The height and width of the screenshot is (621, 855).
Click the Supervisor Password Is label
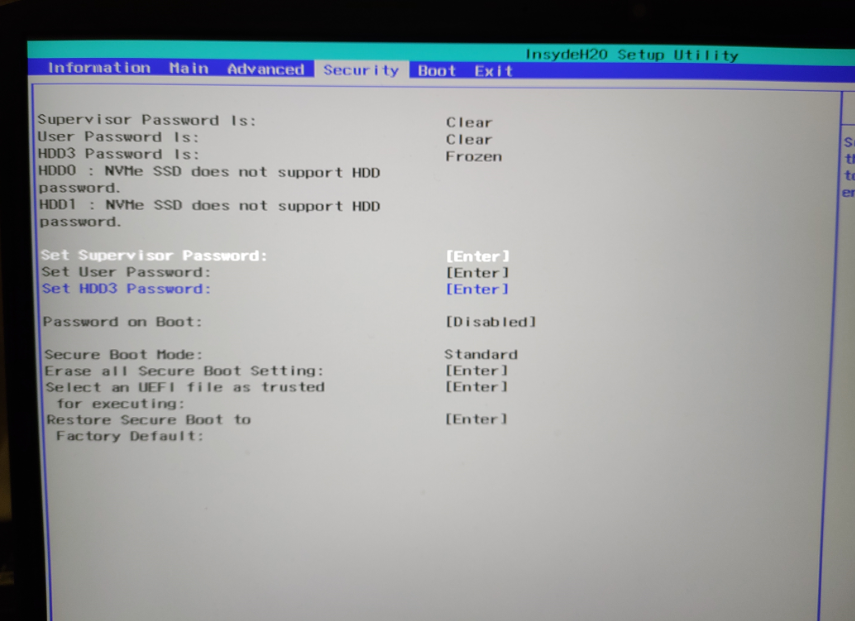[x=147, y=120]
